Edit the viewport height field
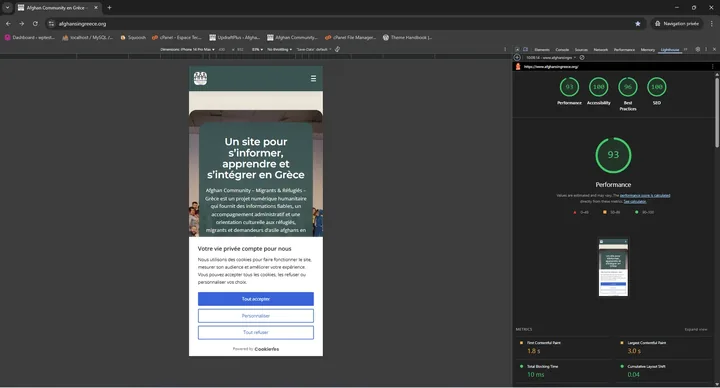720x388 pixels. point(240,49)
